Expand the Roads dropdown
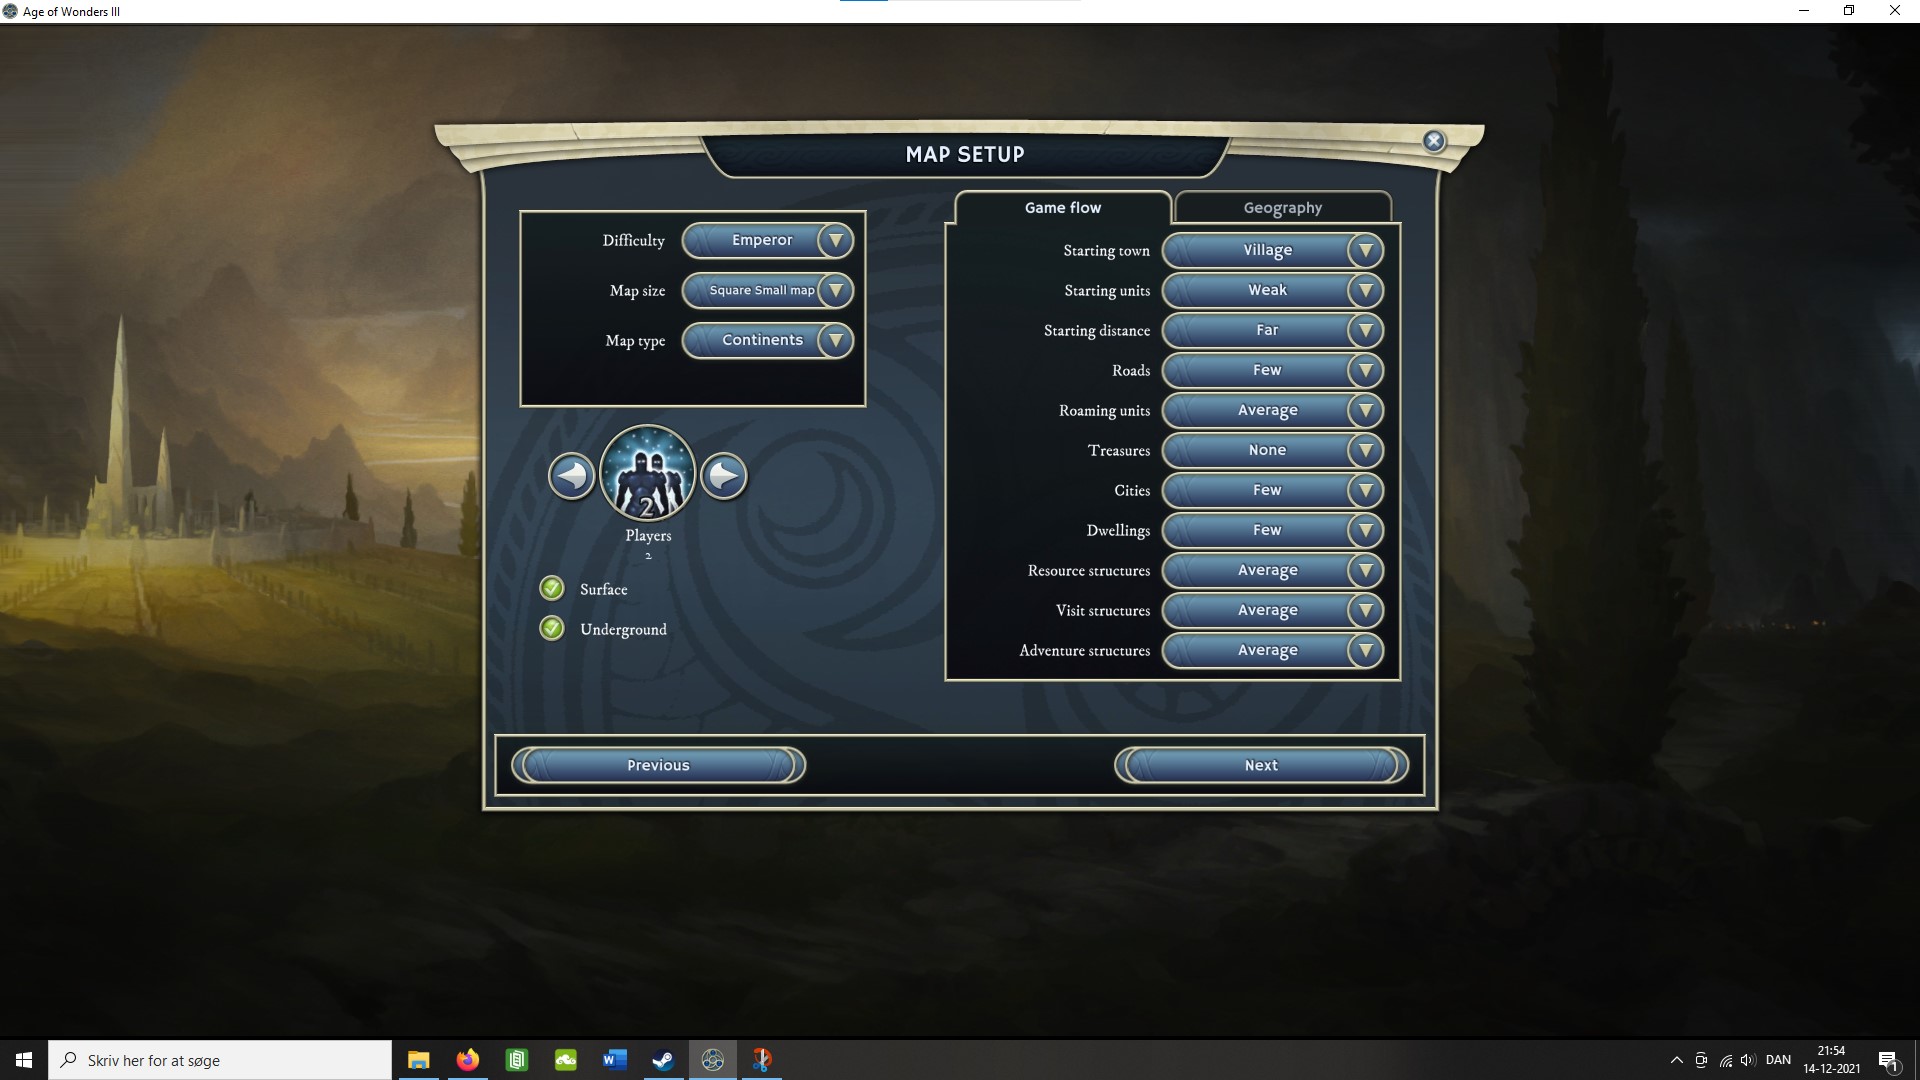Image resolution: width=1920 pixels, height=1080 pixels. (1273, 370)
